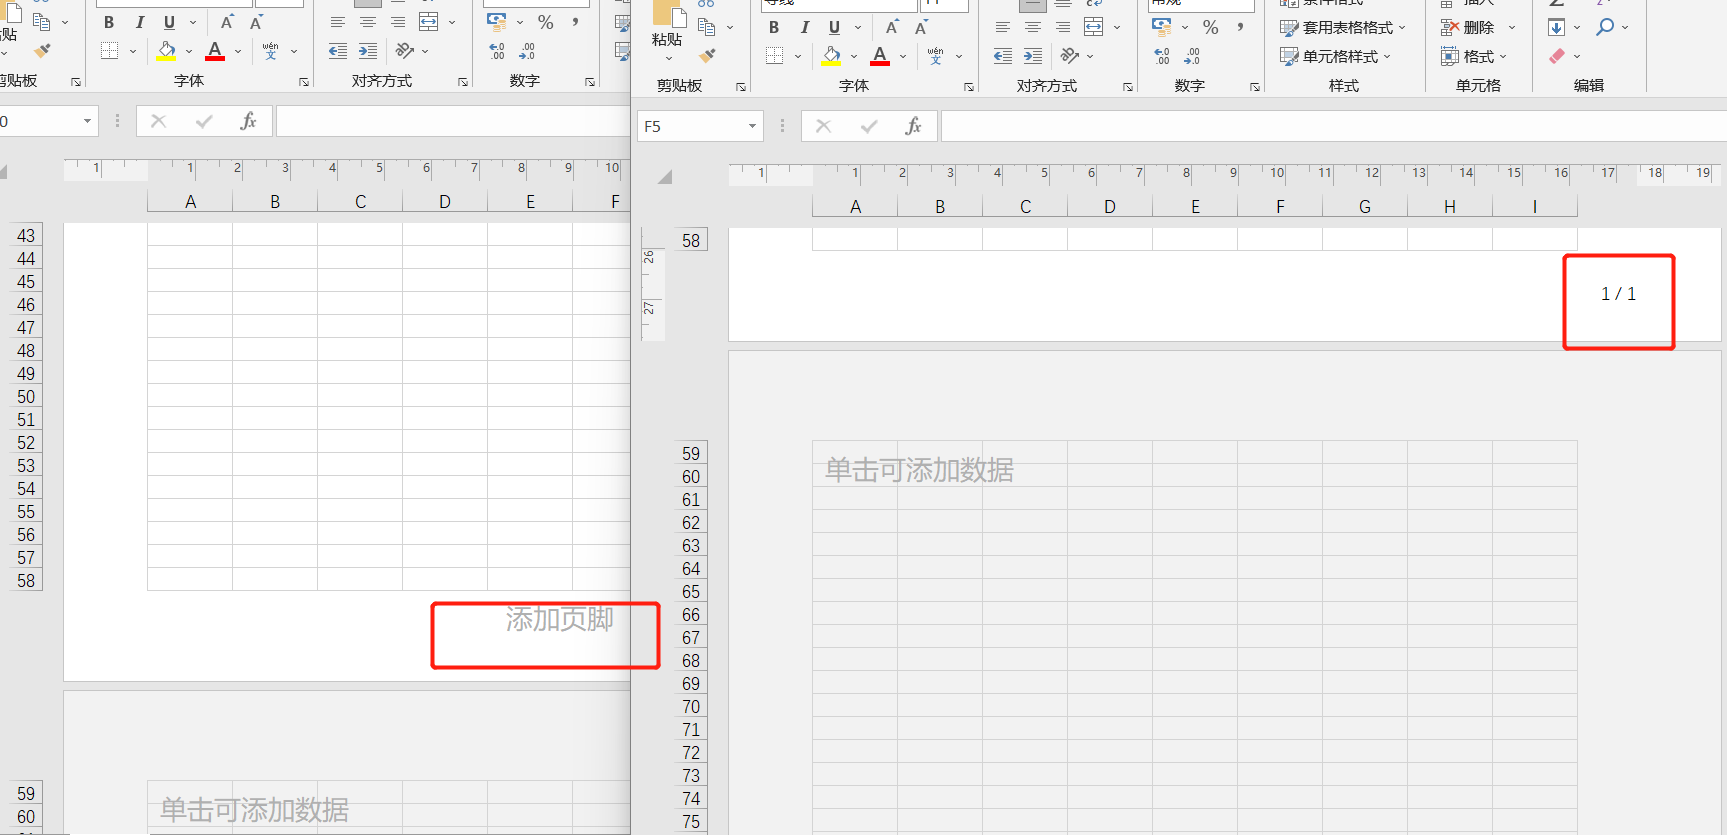Increase indent in the right window
The image size is (1727, 835).
coord(1032,57)
